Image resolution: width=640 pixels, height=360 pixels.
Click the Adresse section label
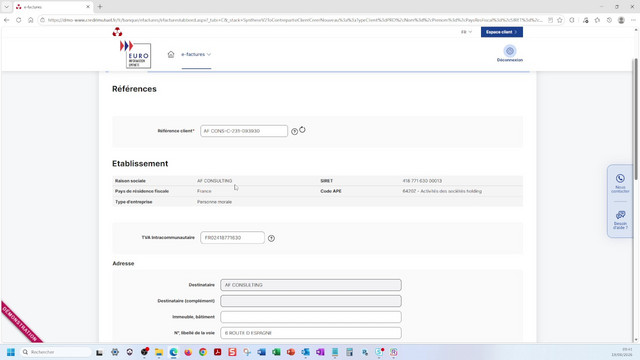pos(123,264)
